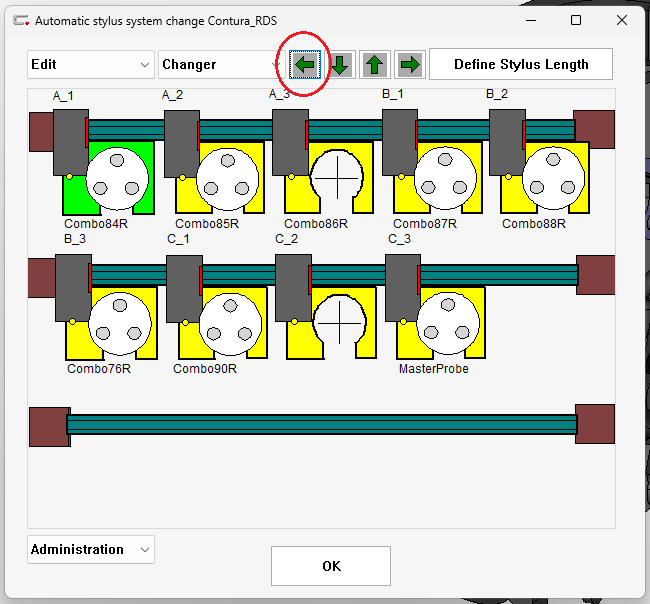This screenshot has height=604, width=650.
Task: Click the application icon in title bar
Action: tap(21, 20)
